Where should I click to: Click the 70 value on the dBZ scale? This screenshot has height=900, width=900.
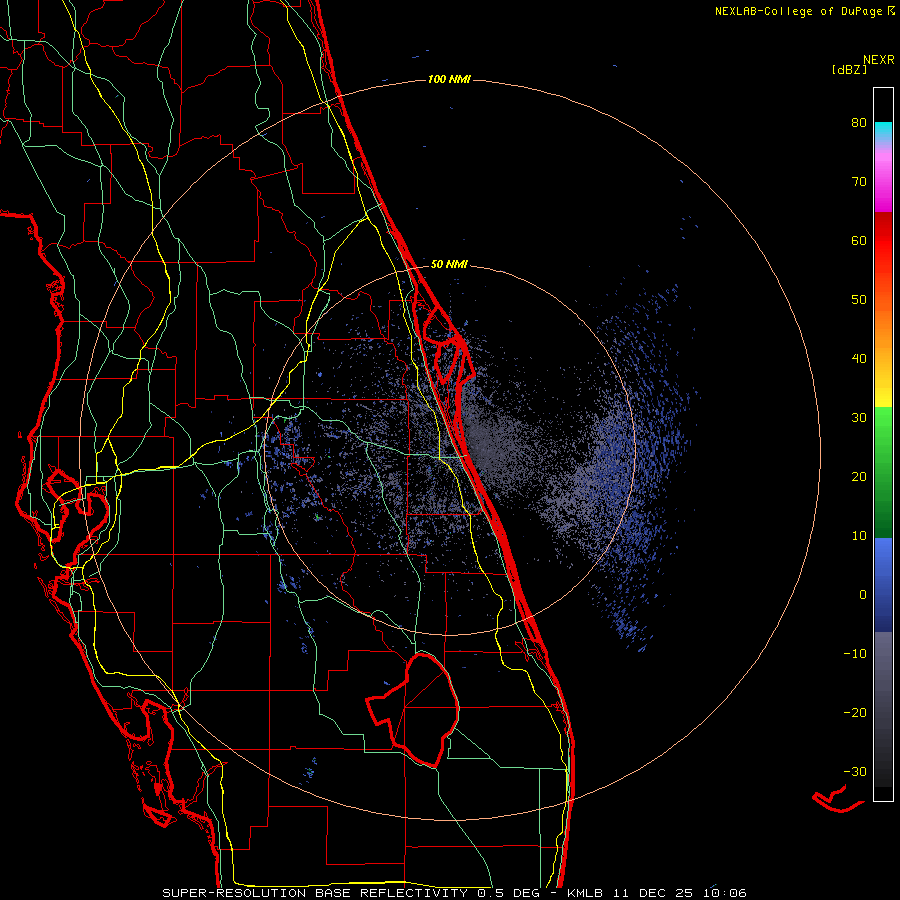click(x=859, y=181)
